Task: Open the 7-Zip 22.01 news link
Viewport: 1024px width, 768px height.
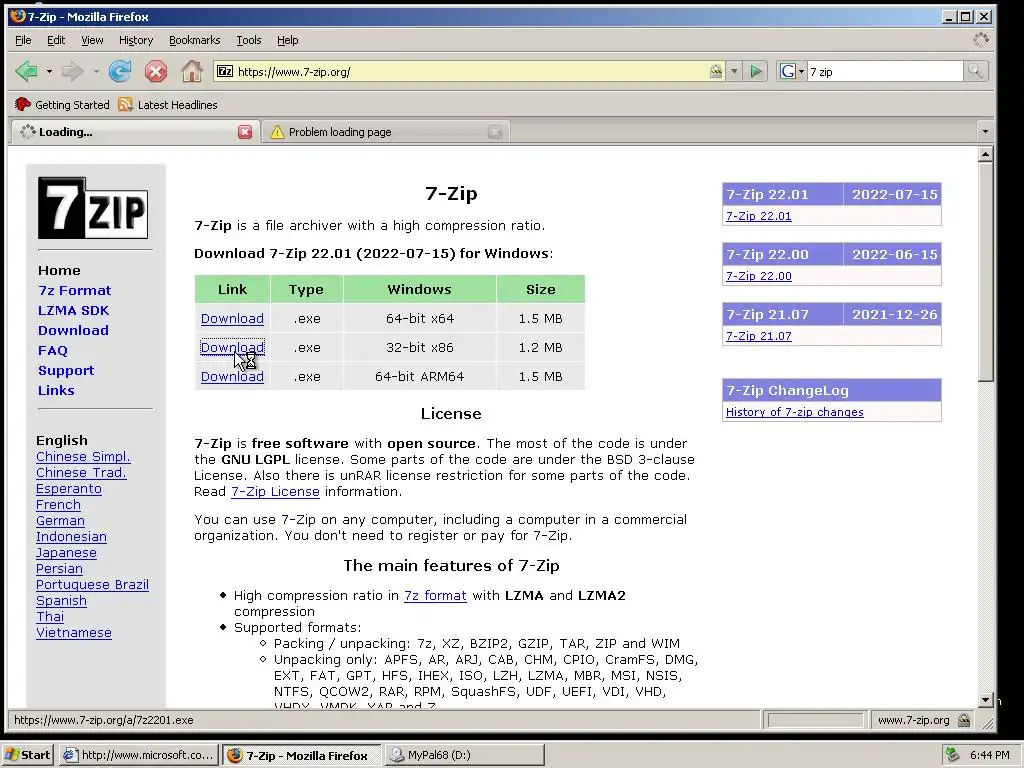Action: point(759,216)
